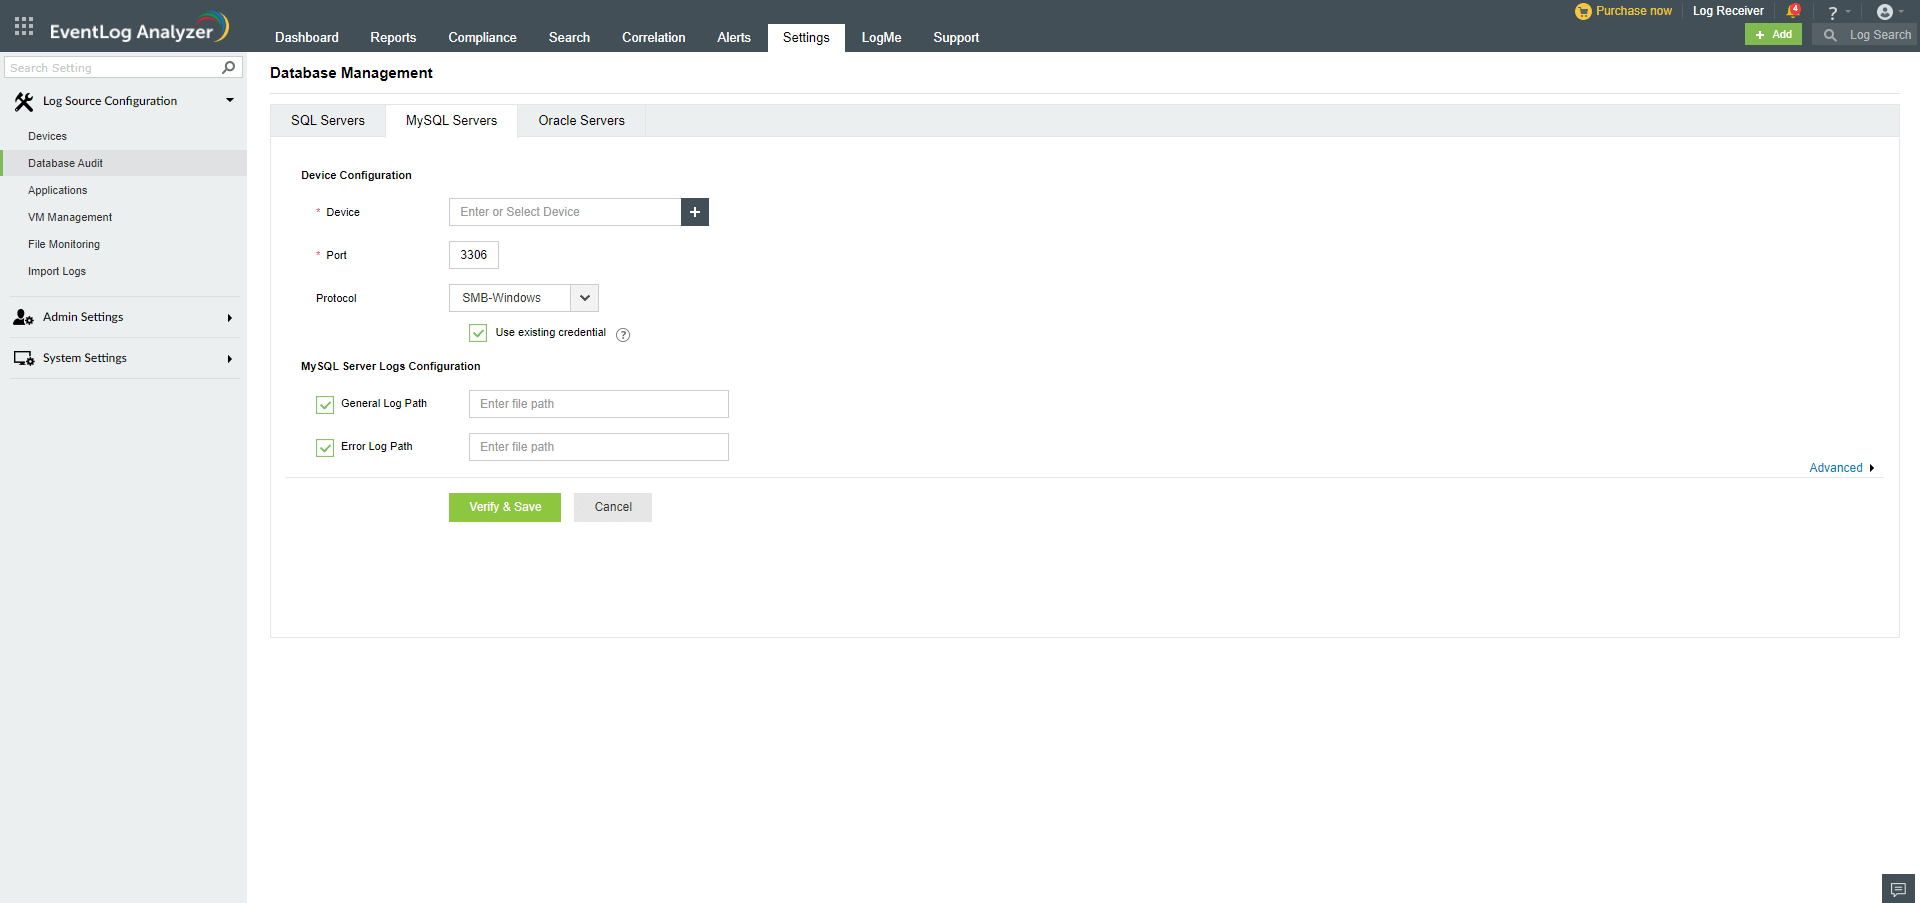Expand the Admin Settings section

(x=230, y=318)
